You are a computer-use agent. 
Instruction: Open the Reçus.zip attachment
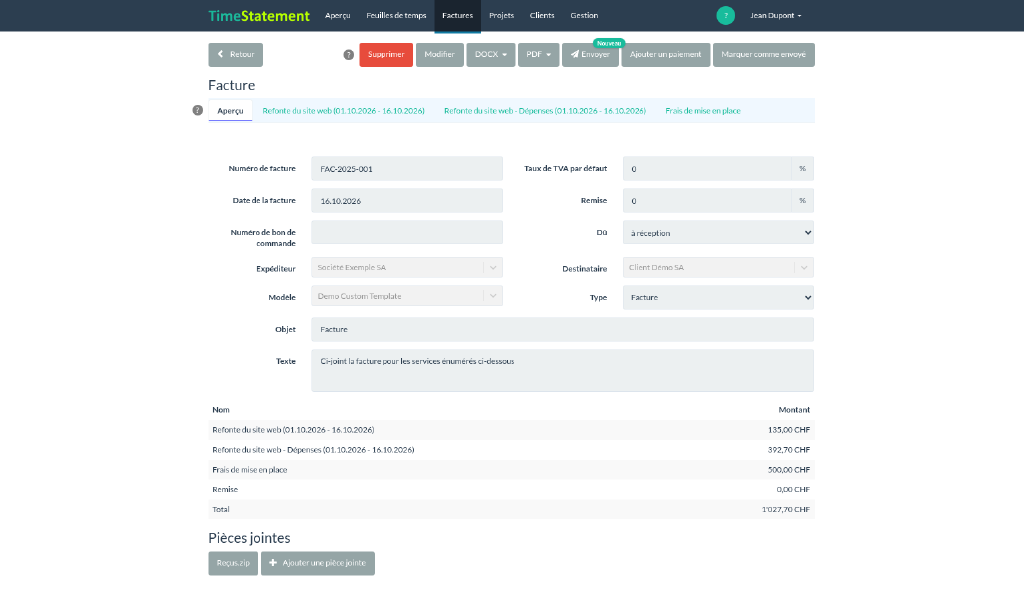233,563
